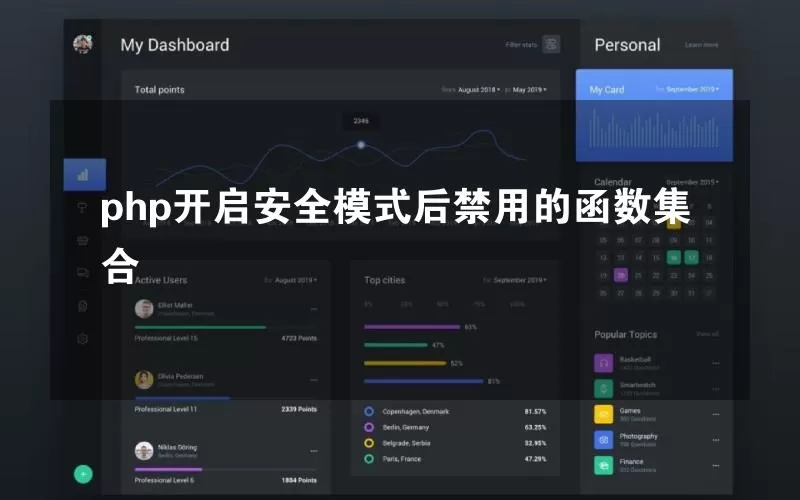This screenshot has width=800, height=500.
Task: Open options menu for Elliot Møller
Action: [x=314, y=309]
